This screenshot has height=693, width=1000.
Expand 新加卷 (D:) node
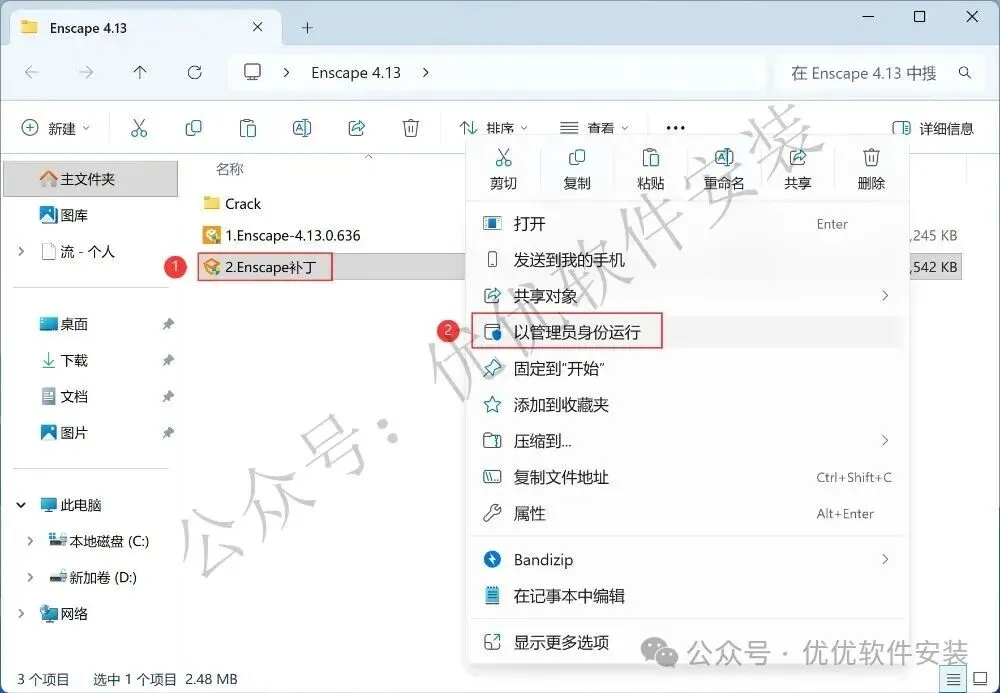tap(30, 578)
